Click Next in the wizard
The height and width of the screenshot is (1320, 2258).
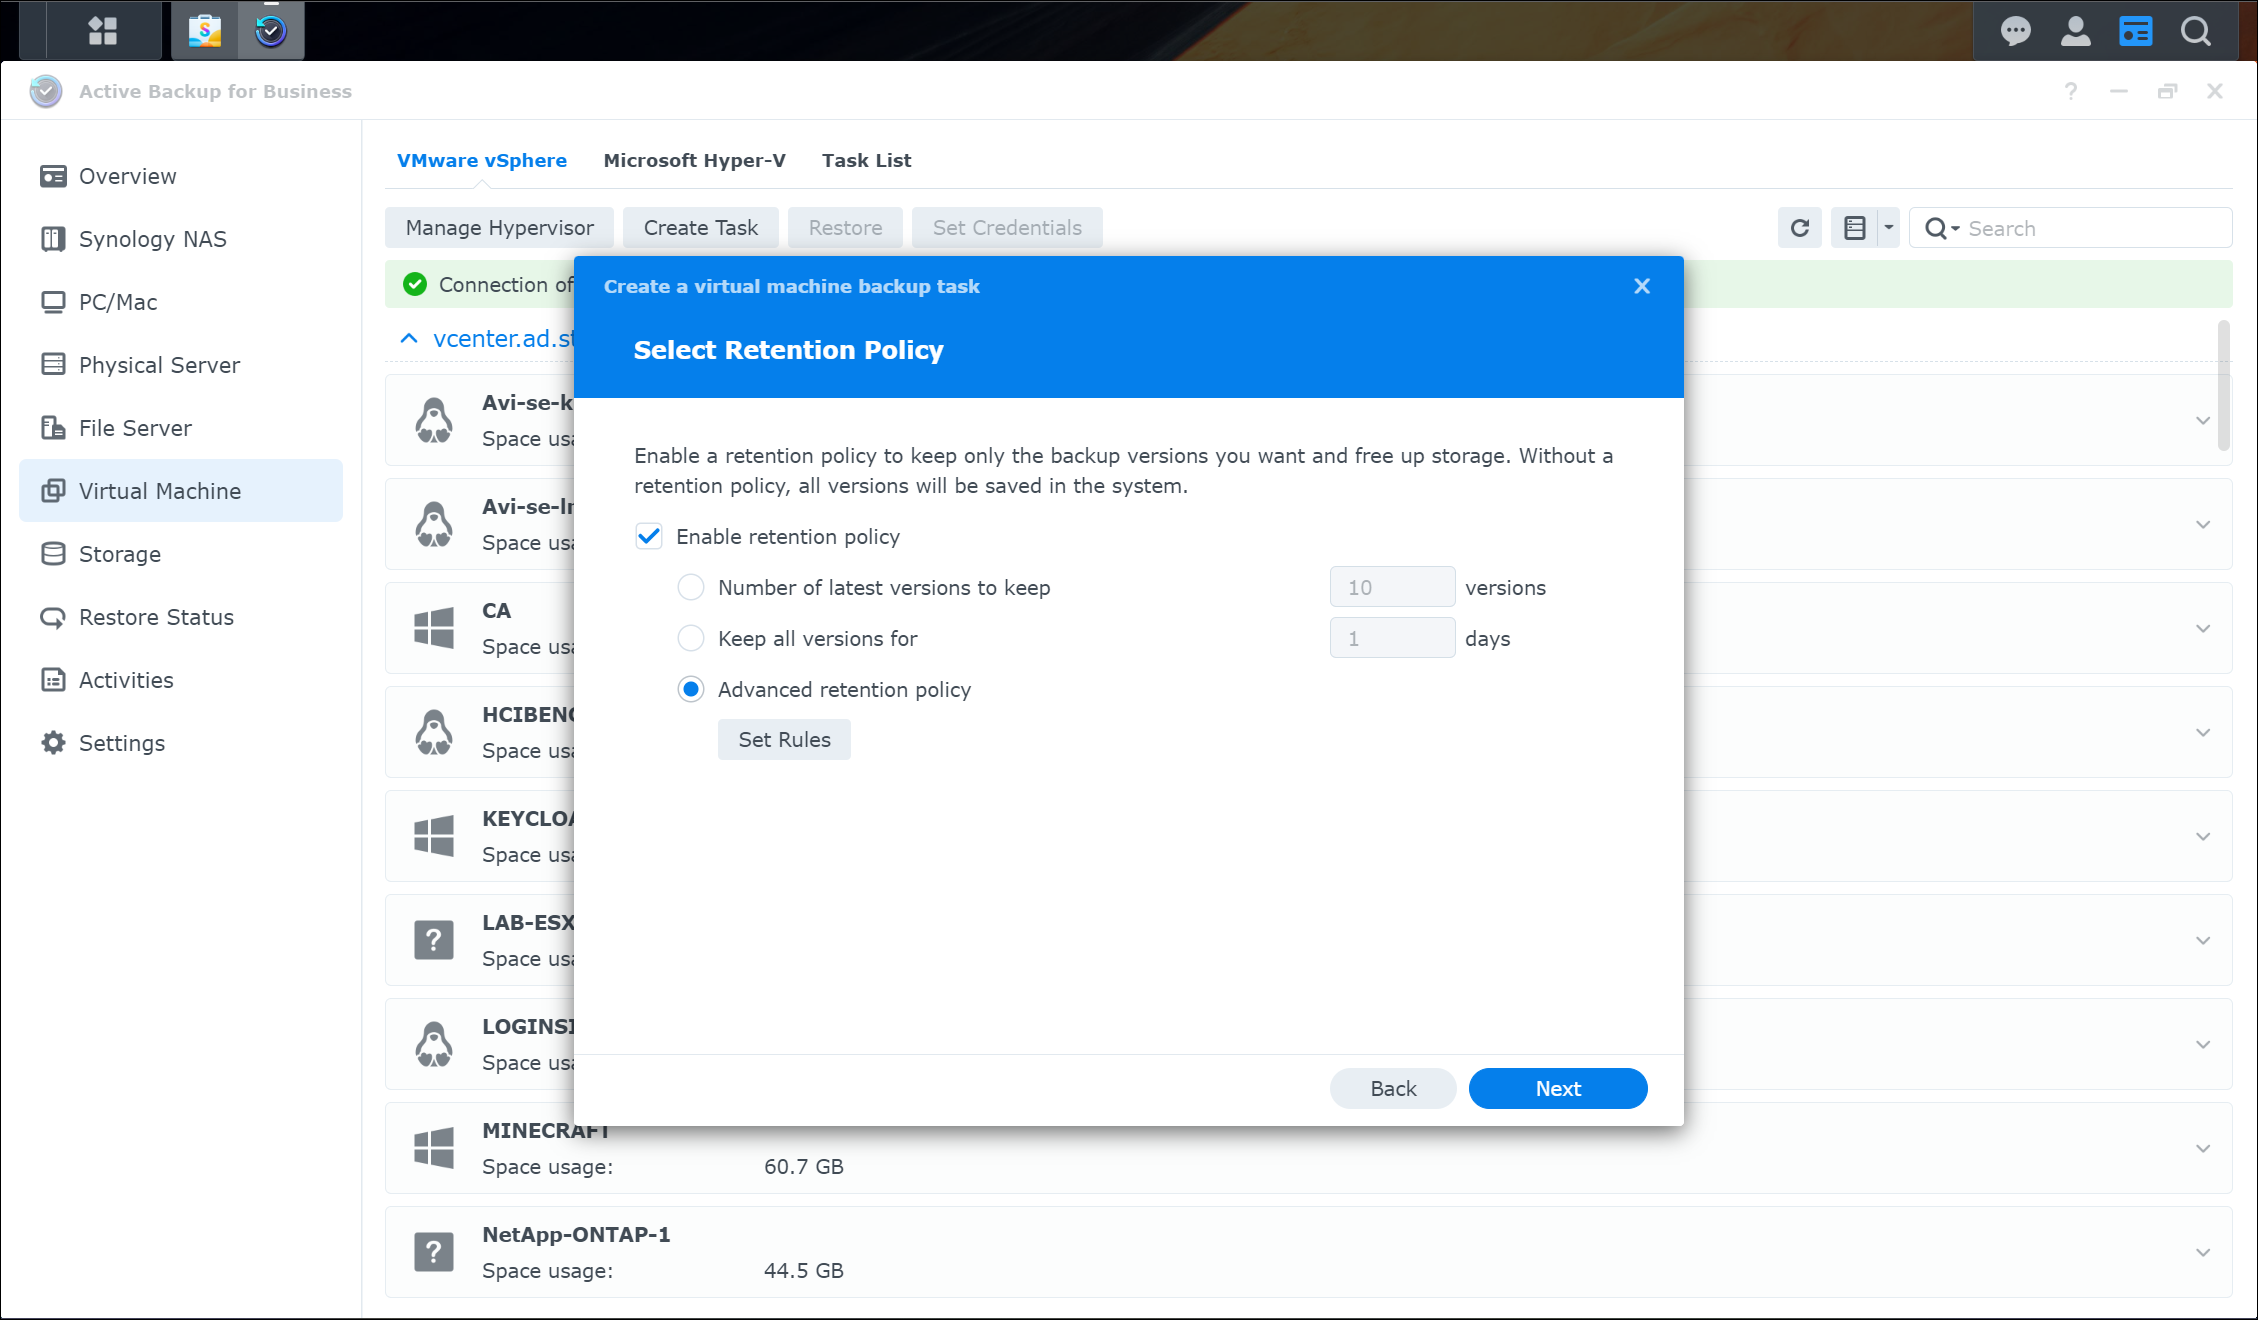click(1557, 1088)
